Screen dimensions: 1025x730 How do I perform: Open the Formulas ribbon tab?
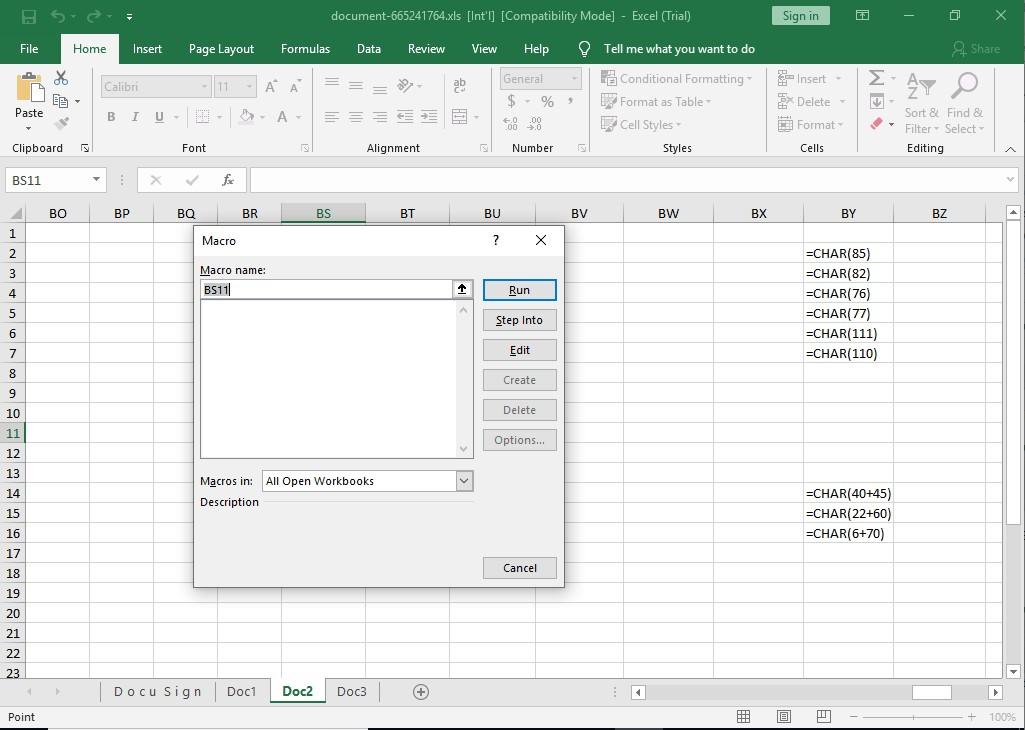(x=305, y=49)
